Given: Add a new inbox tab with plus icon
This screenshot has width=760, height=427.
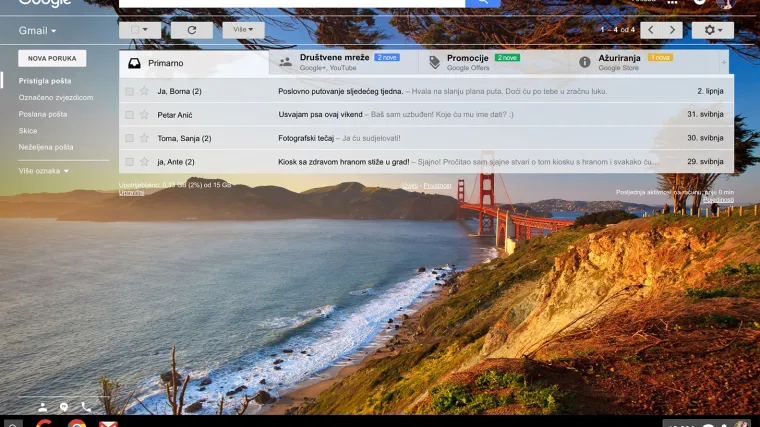Looking at the screenshot, I should (724, 63).
